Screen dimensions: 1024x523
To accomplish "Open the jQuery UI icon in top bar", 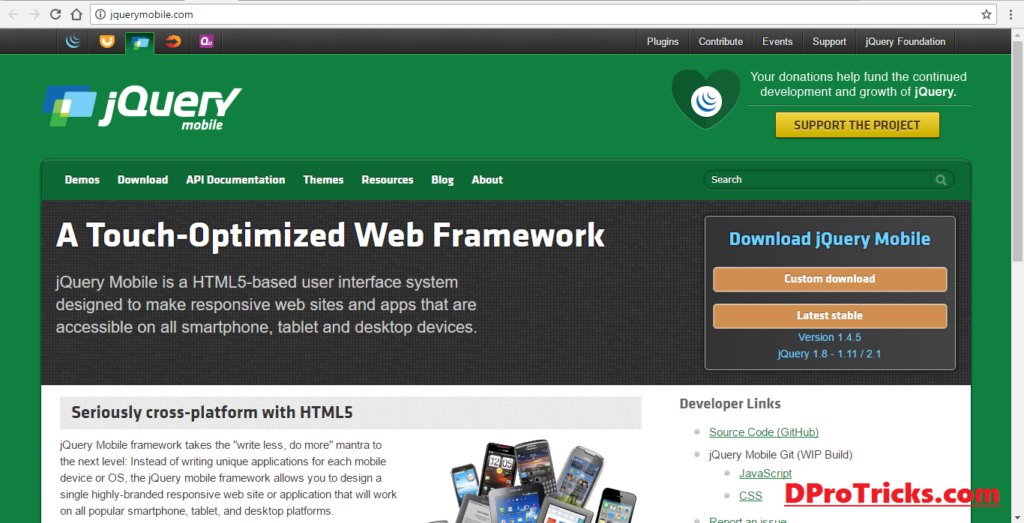I will pos(106,42).
